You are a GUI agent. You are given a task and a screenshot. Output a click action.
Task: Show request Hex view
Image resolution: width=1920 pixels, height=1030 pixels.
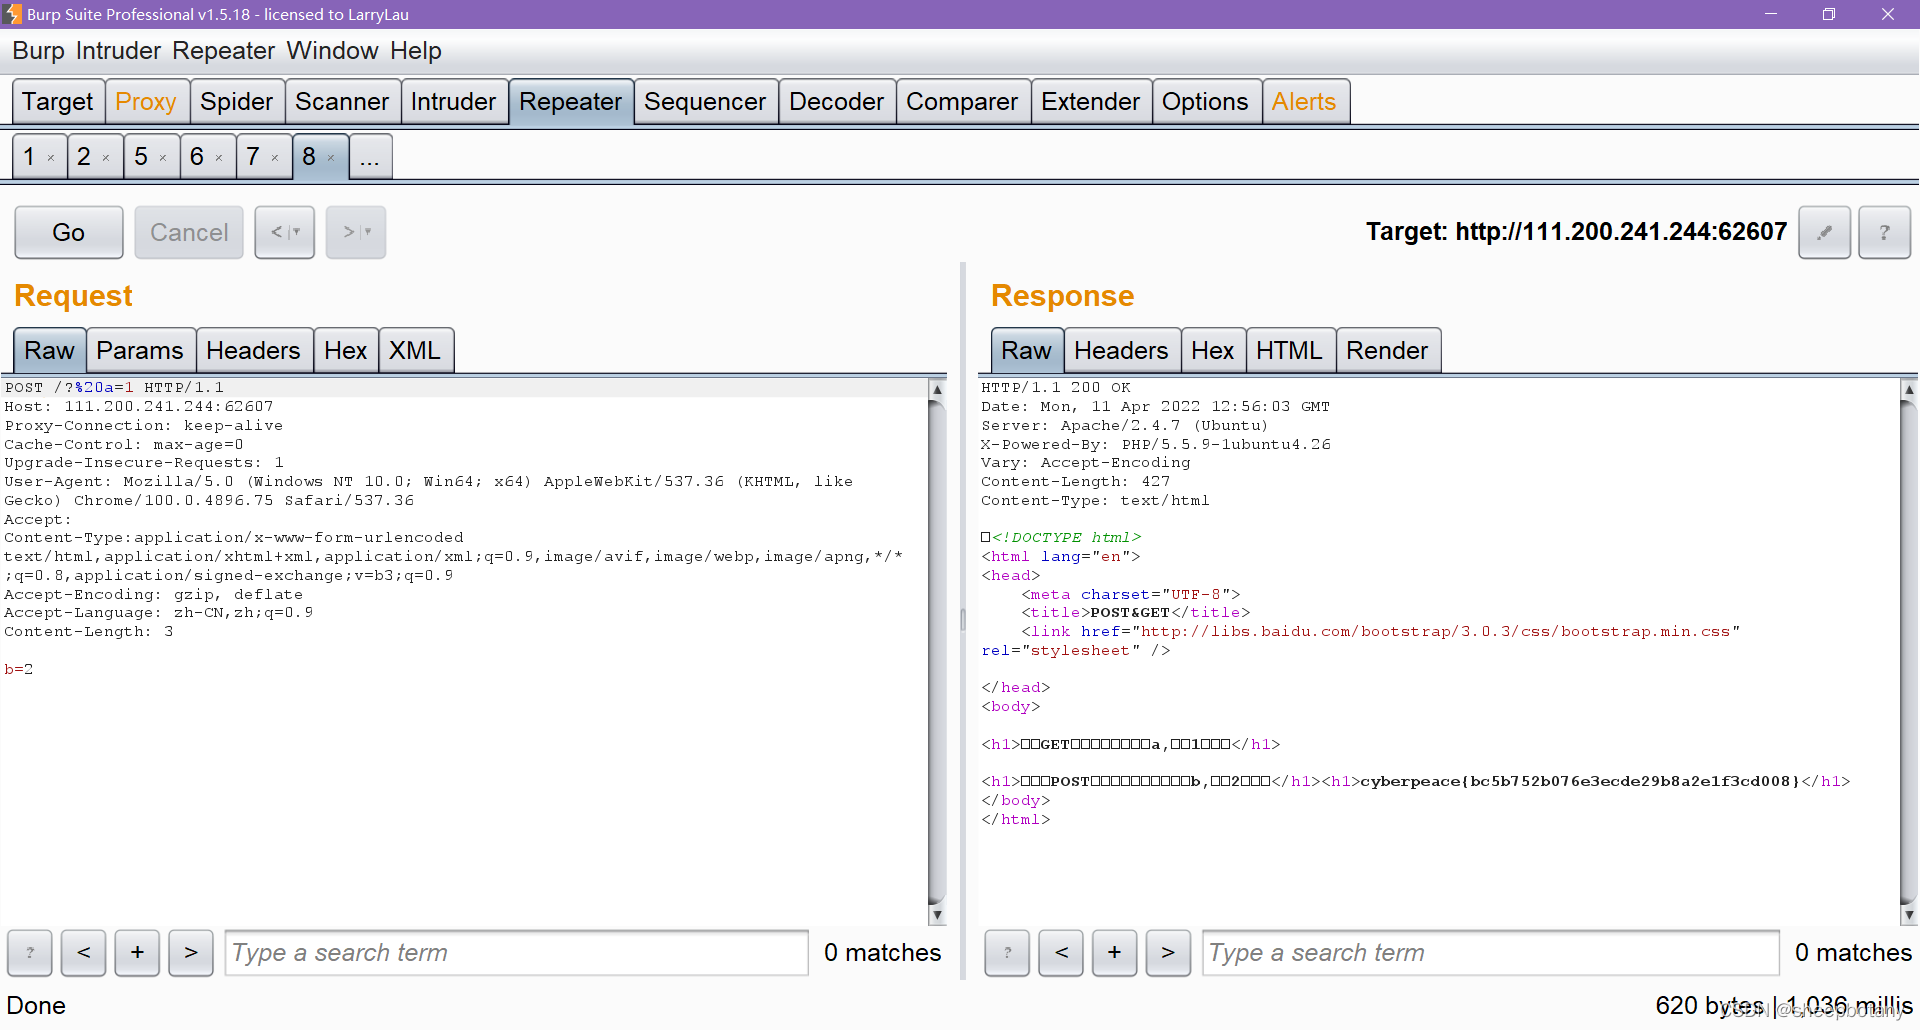click(x=346, y=351)
